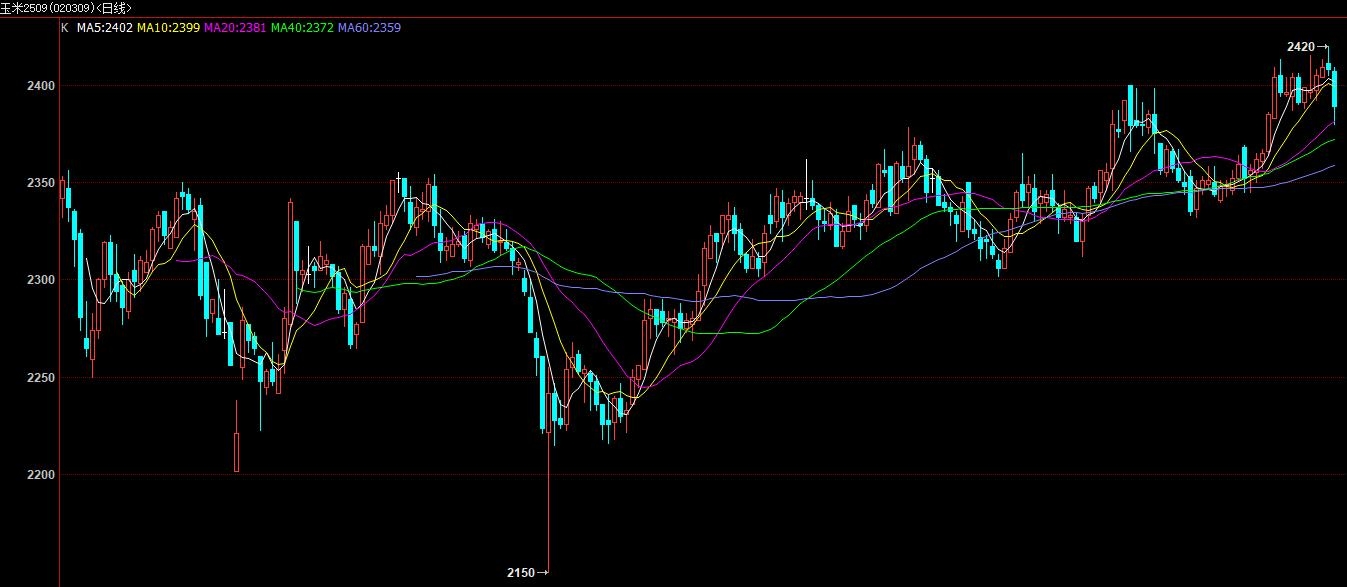Click the right end of green MA40 line
The image size is (1347, 587).
point(1334,140)
